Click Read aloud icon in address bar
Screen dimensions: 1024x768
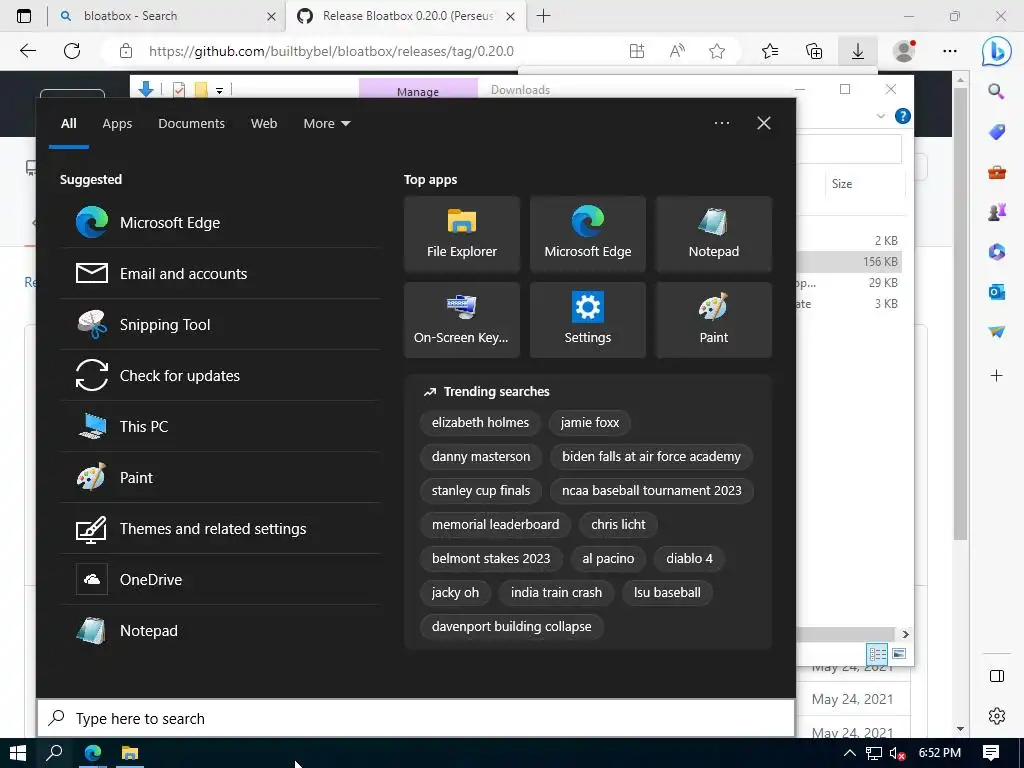677,51
